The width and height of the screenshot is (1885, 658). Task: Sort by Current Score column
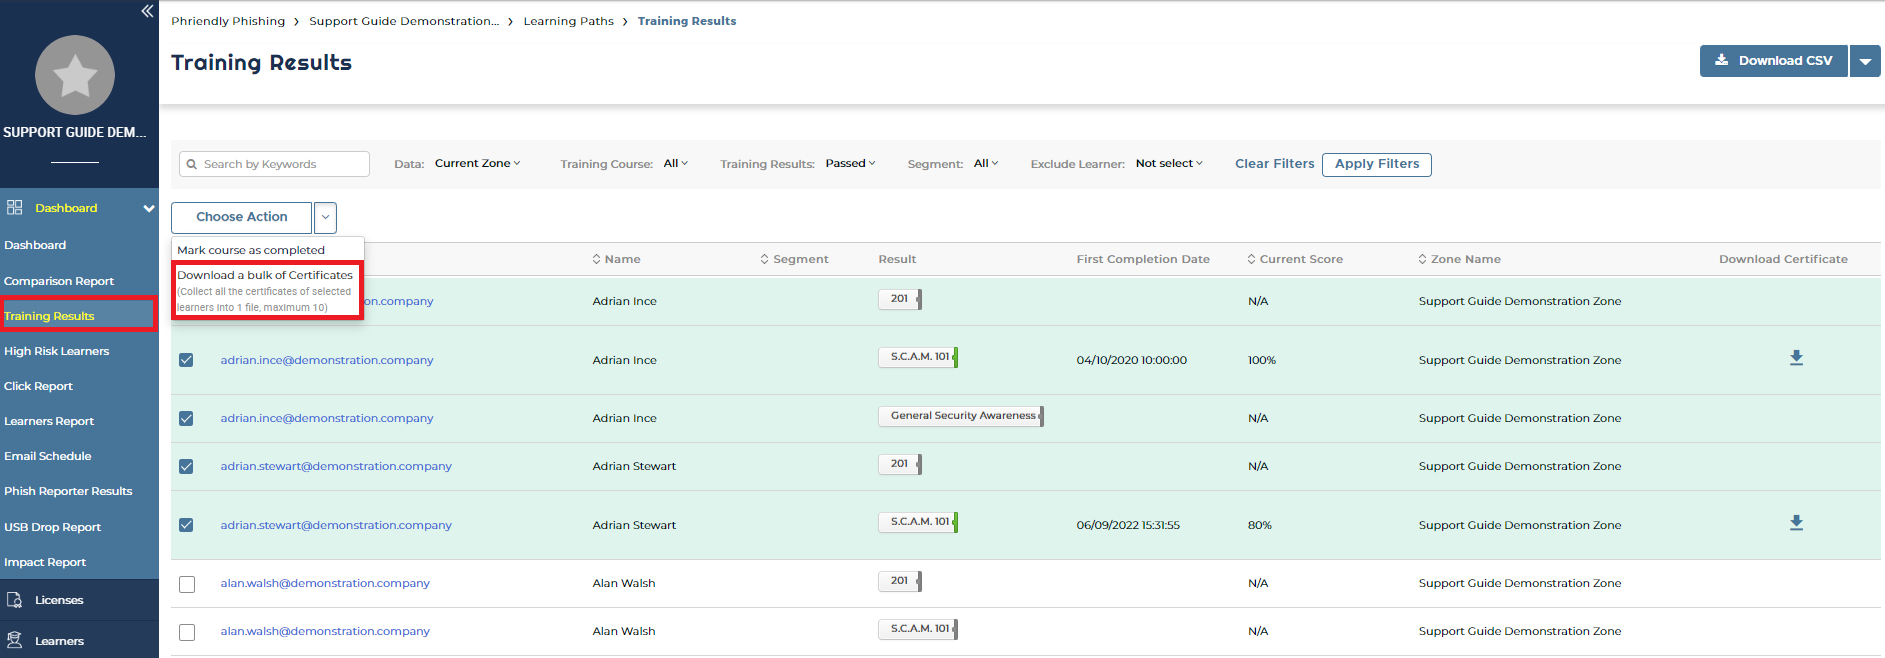pos(1252,259)
